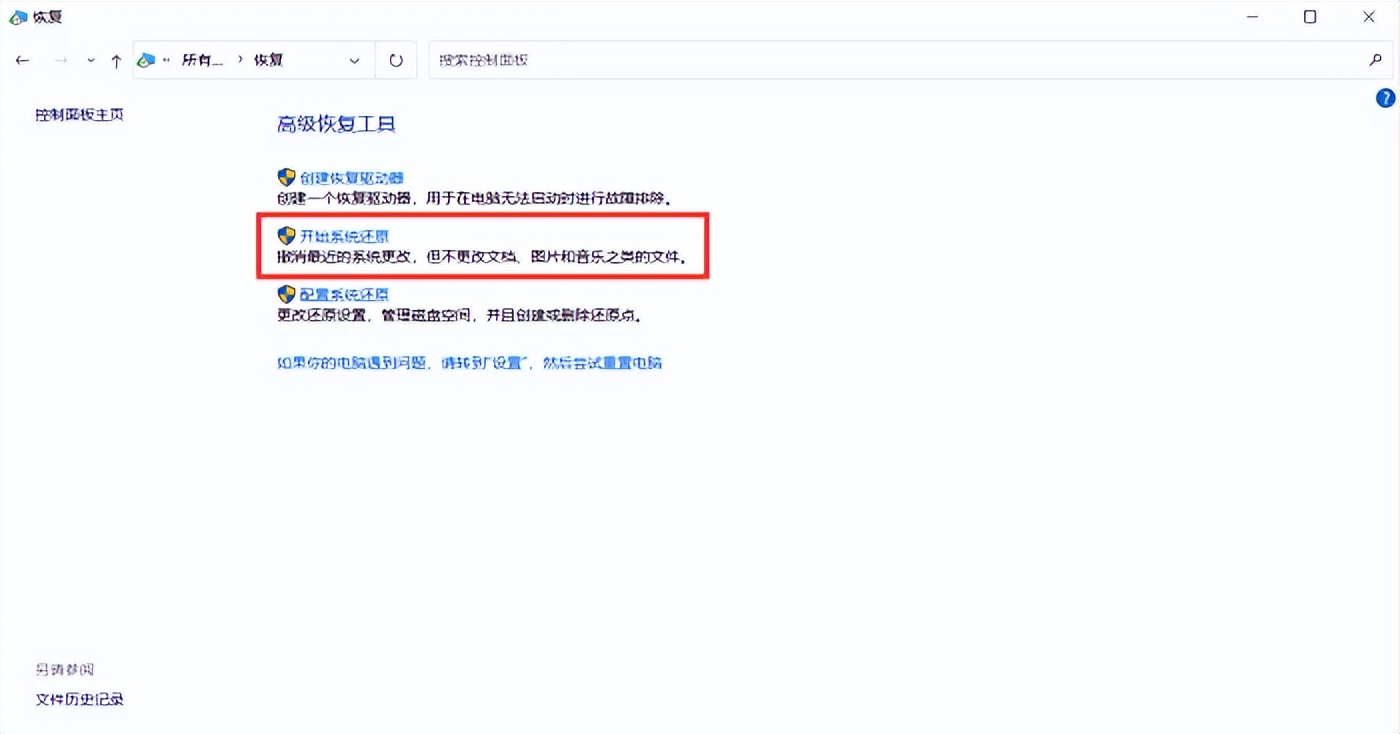This screenshot has width=1400, height=734.
Task: Click the Control Panel icon in the breadcrumb bar
Action: tap(146, 60)
